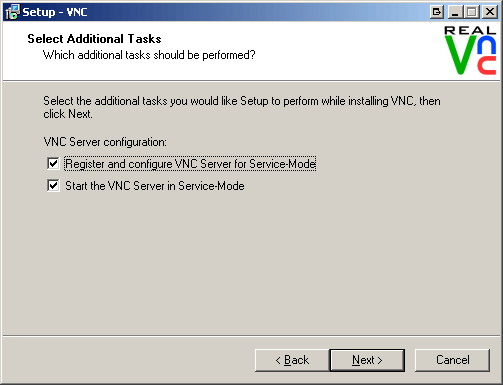
Task: Click the 'Register and configure VNC Server for Service-Mode' label
Action: click(190, 164)
